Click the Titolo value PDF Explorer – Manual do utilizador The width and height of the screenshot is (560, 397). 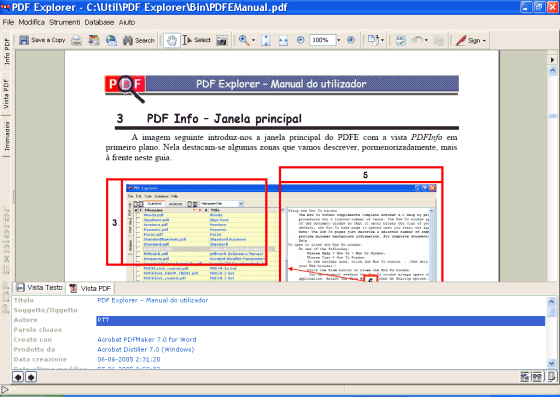[152, 300]
